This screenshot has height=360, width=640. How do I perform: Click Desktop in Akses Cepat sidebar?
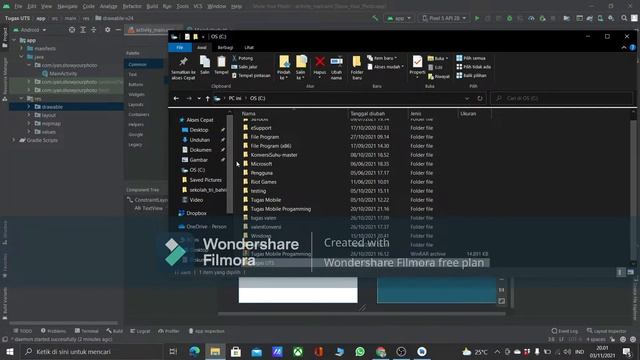click(199, 130)
